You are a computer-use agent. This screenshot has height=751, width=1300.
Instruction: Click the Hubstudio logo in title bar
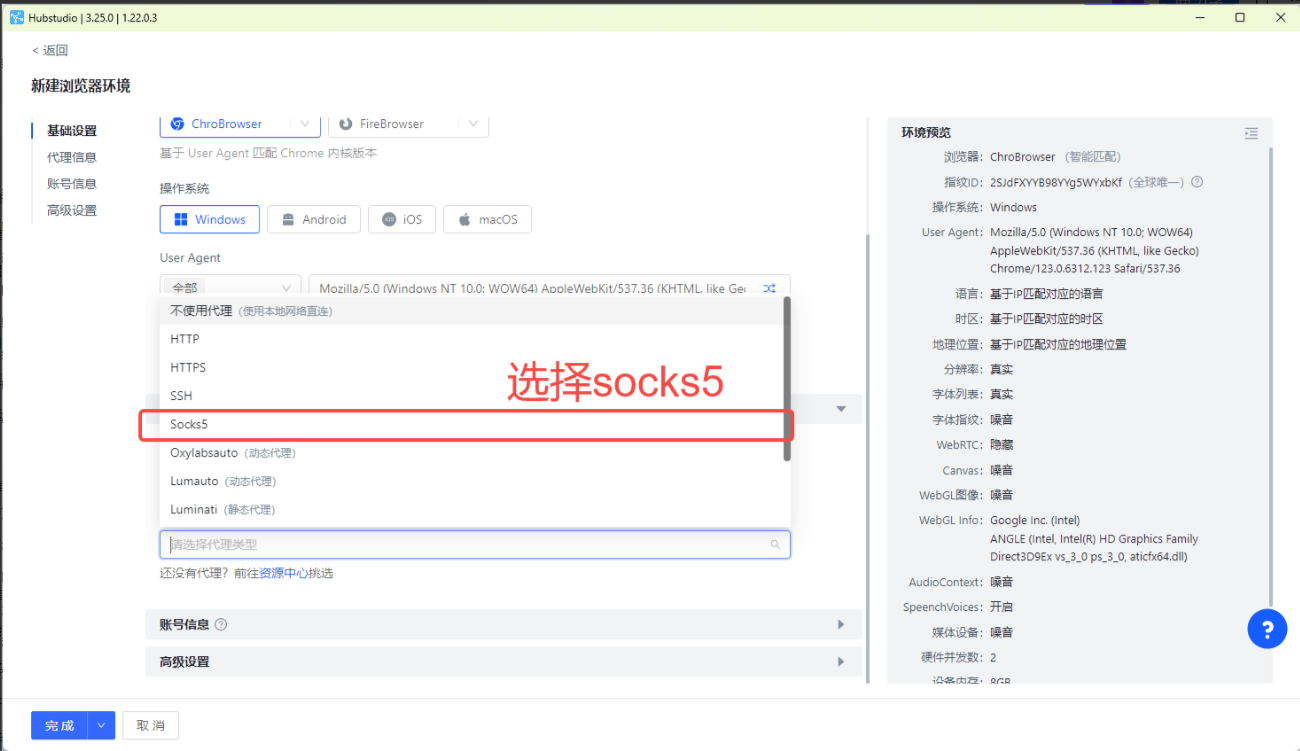click(16, 17)
